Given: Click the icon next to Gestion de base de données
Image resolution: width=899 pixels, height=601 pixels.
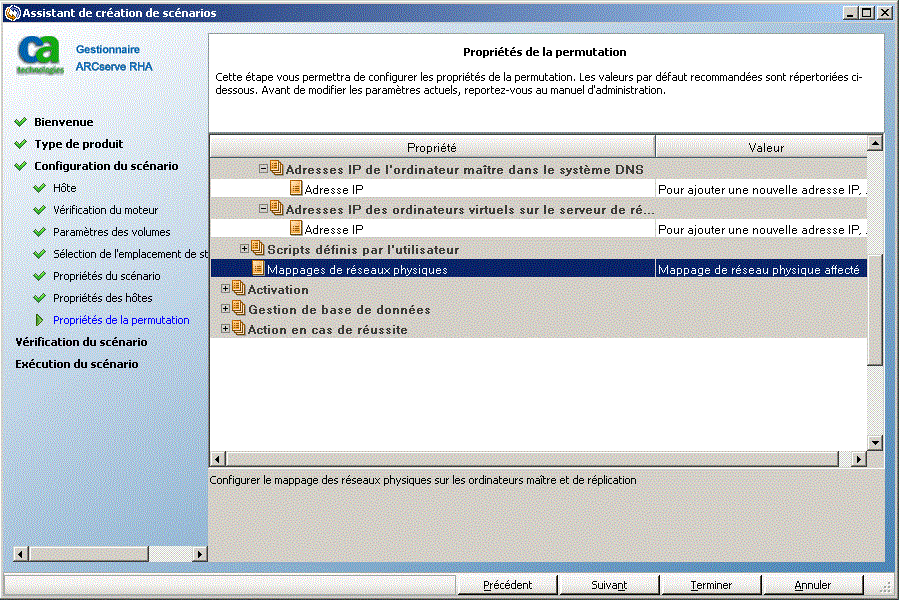Looking at the screenshot, I should tap(236, 309).
